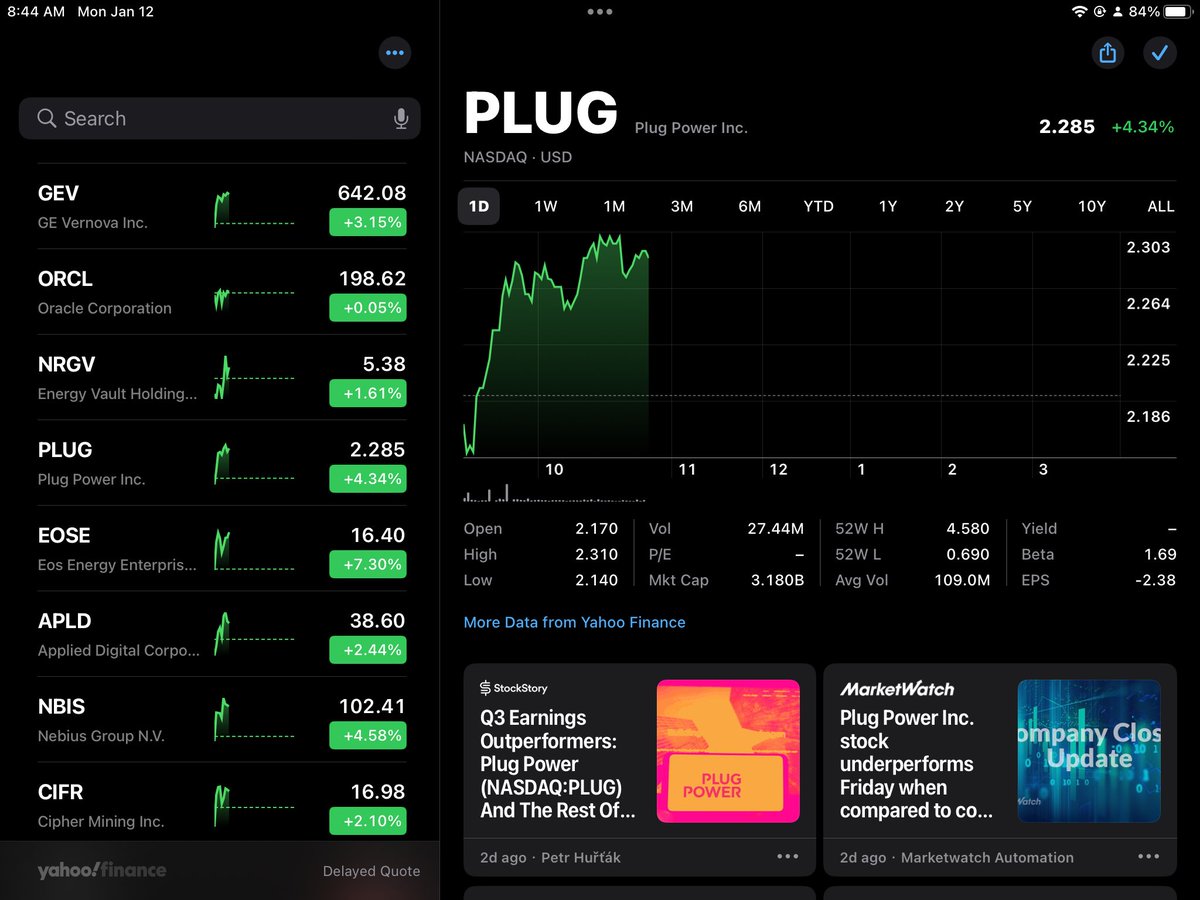1200x900 pixels.
Task: Select the YTD chart range
Action: click(x=818, y=206)
